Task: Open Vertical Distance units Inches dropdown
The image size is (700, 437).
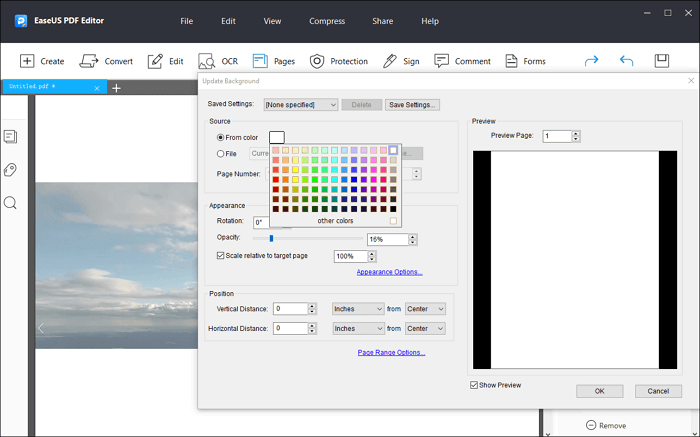Action: click(x=358, y=309)
